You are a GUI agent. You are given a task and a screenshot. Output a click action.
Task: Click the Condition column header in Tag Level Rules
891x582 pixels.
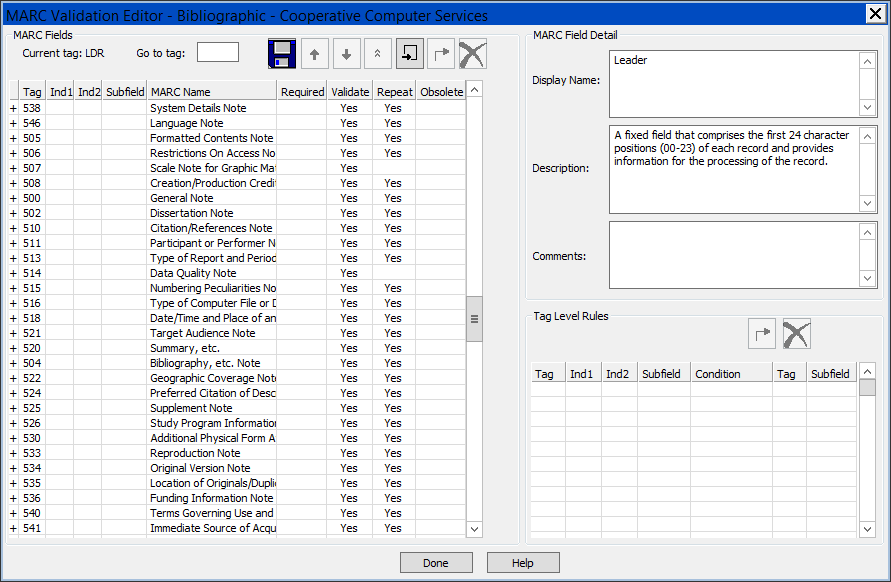pos(731,374)
